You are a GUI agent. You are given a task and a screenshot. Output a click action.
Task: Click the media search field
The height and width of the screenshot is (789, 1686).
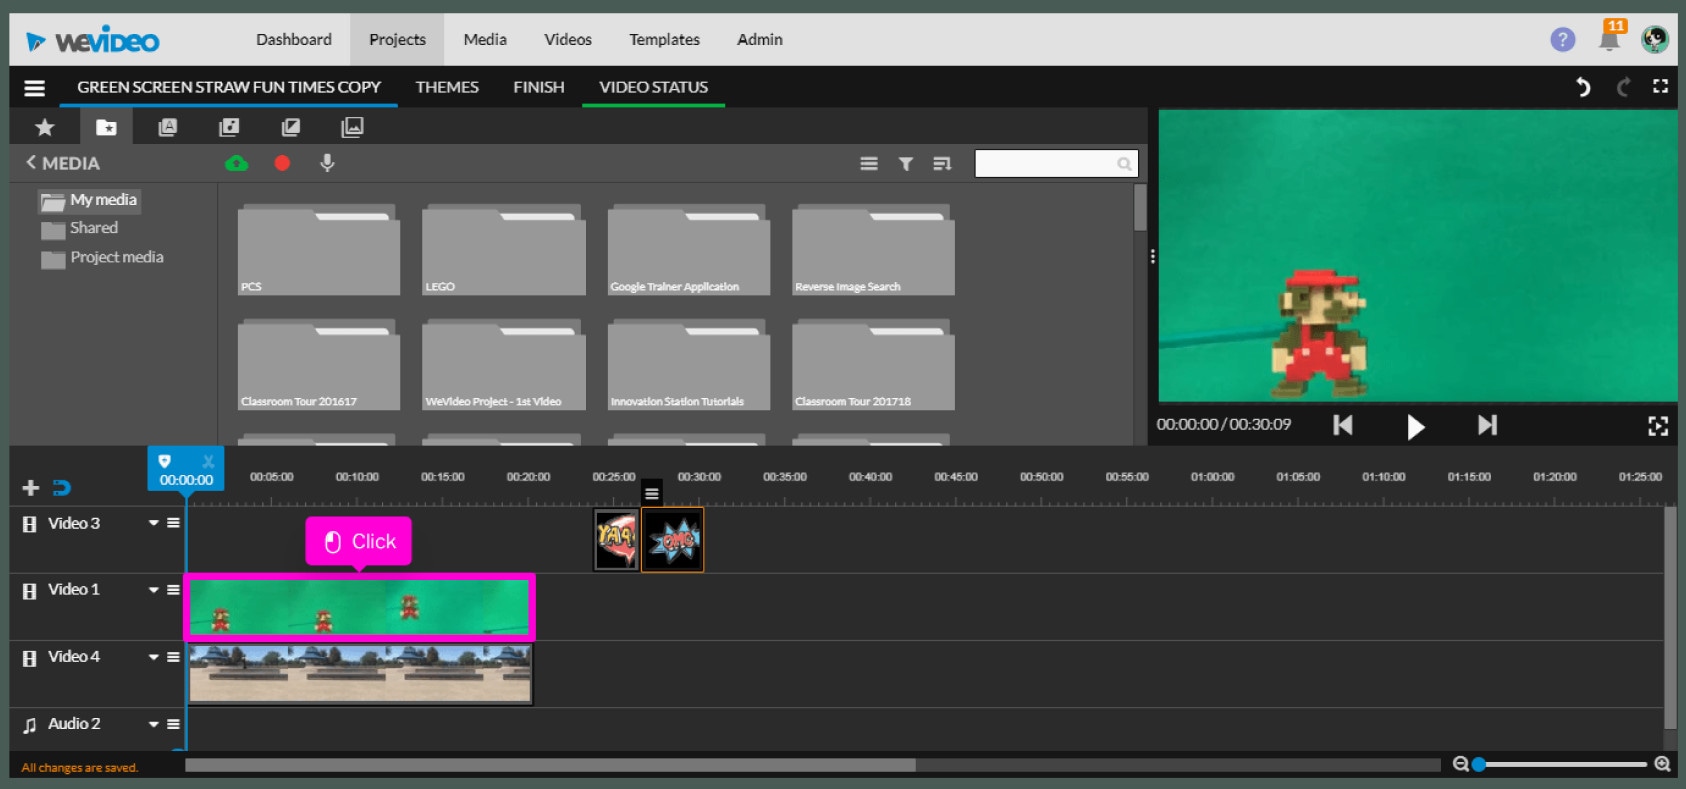[x=1056, y=163]
